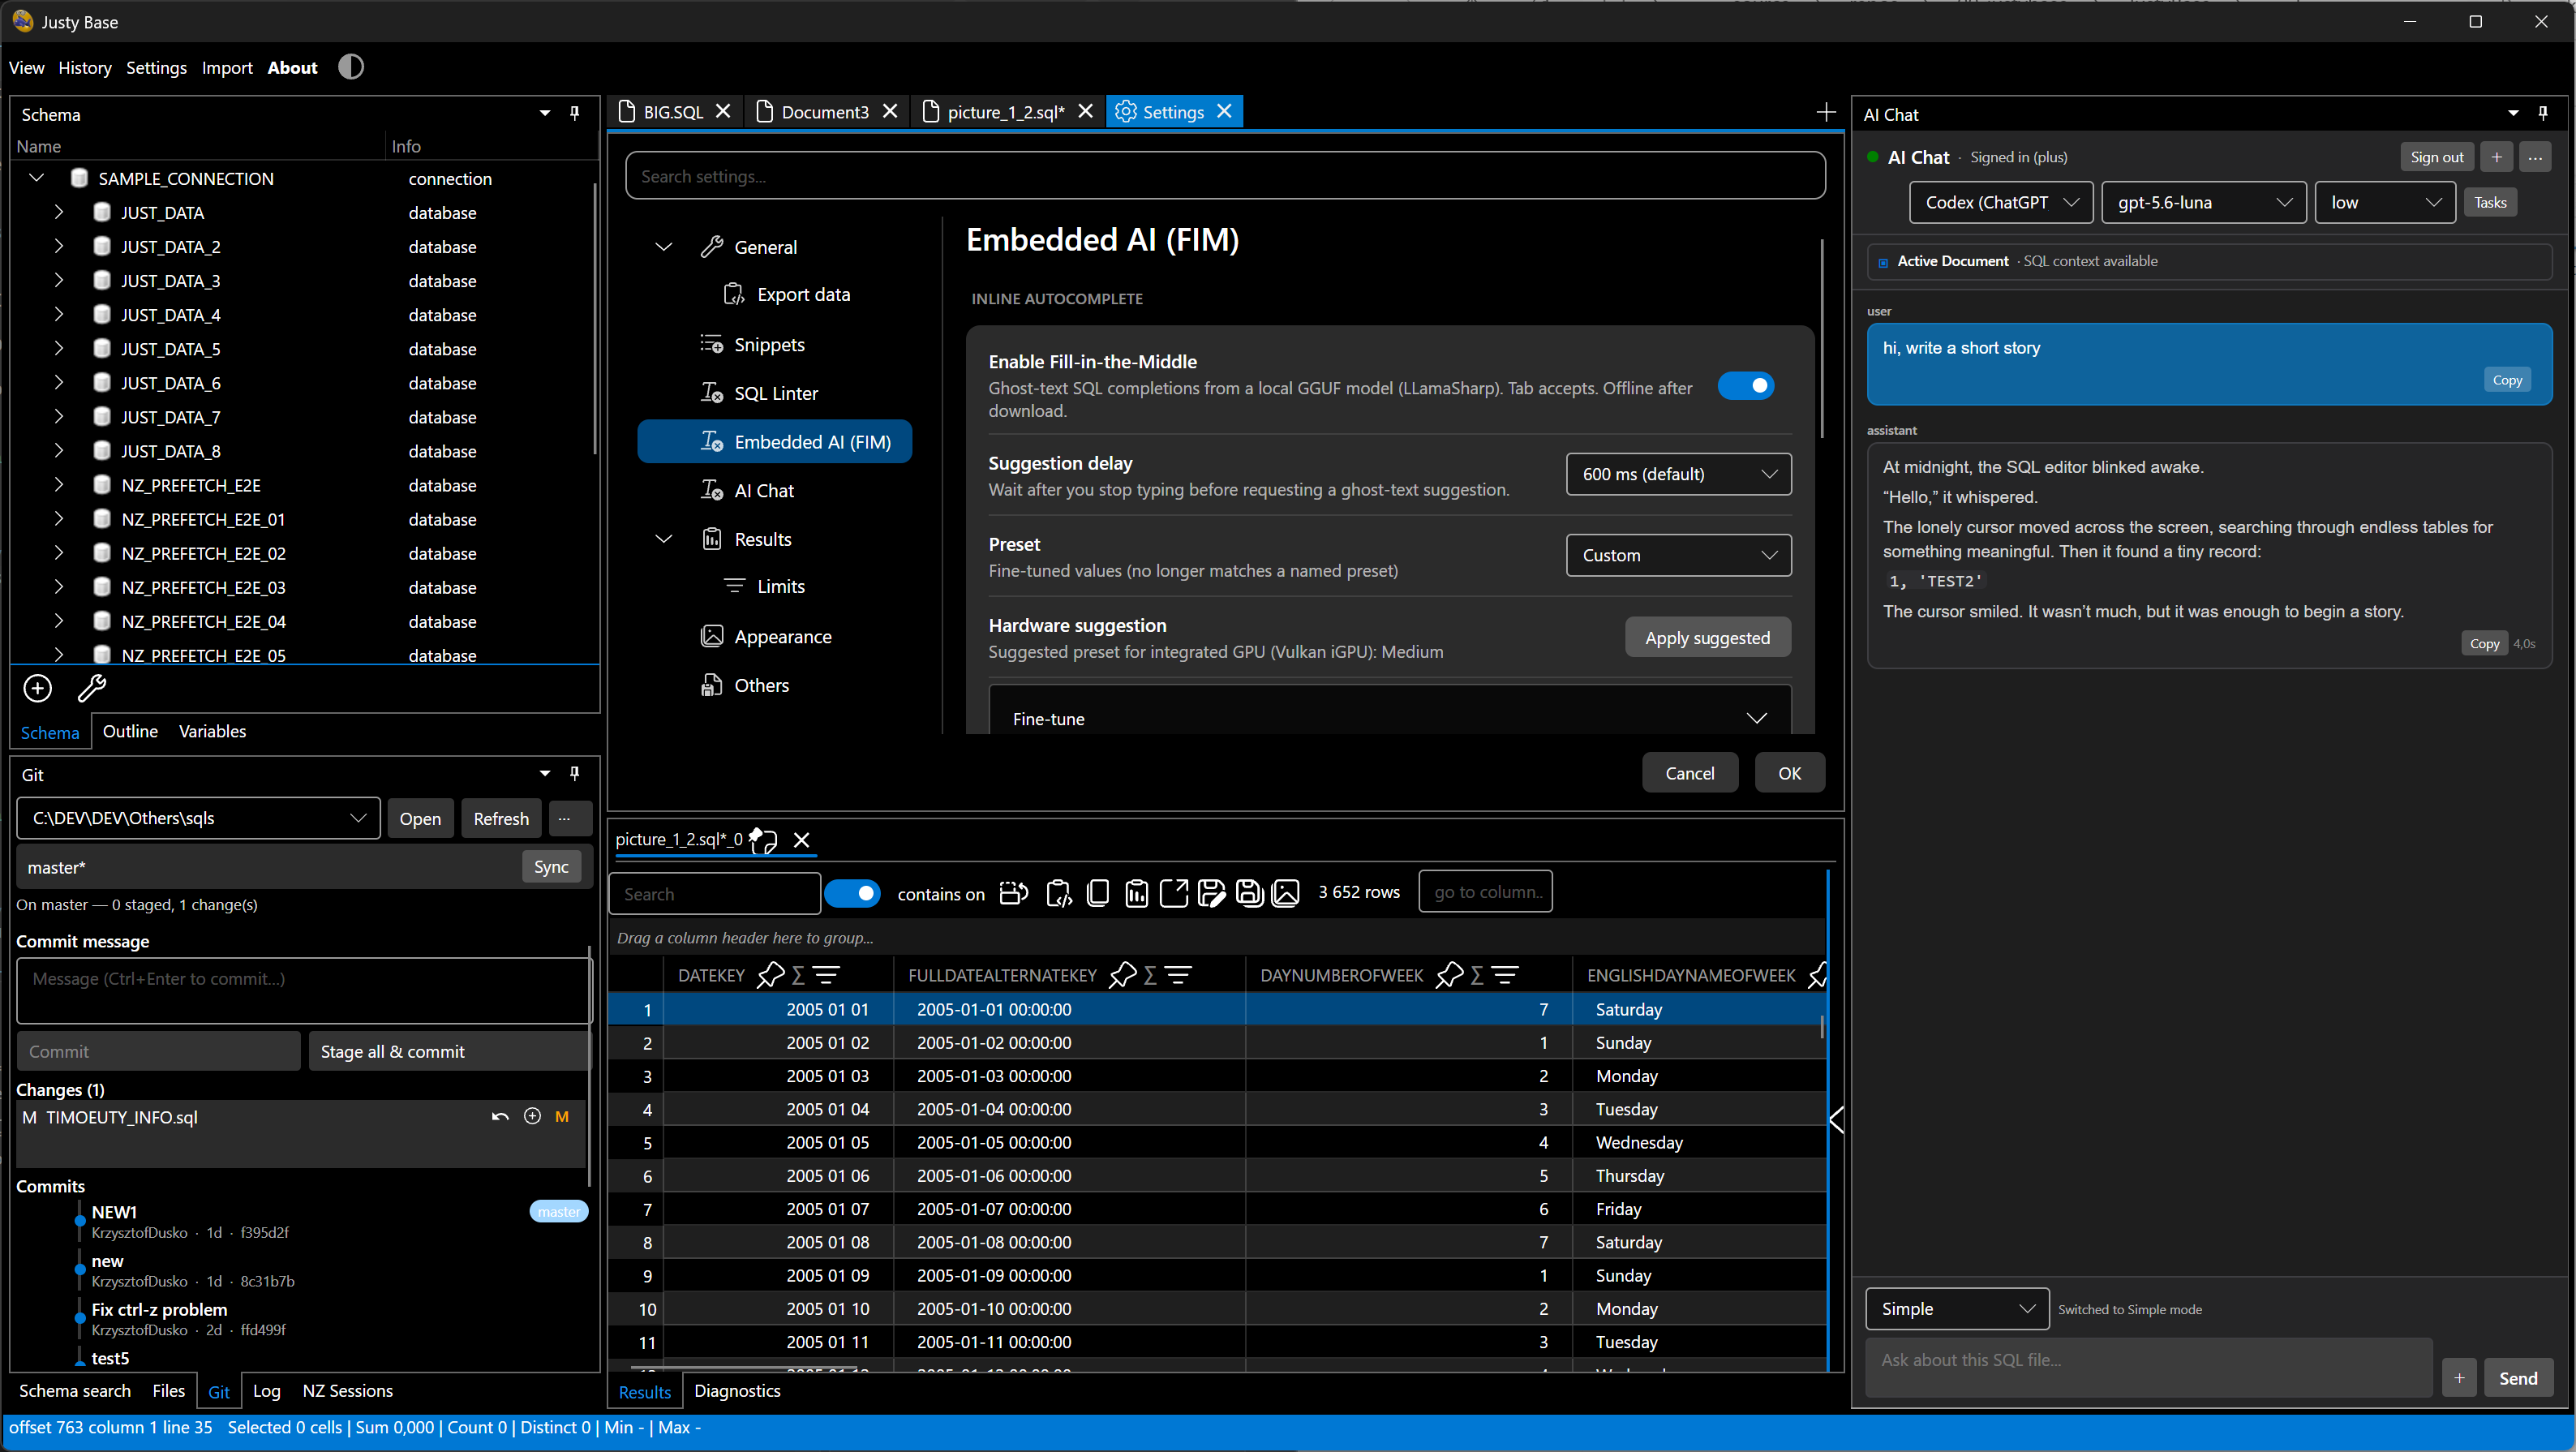Open the Git repository path dropdown
The width and height of the screenshot is (2576, 1452).
click(x=198, y=818)
